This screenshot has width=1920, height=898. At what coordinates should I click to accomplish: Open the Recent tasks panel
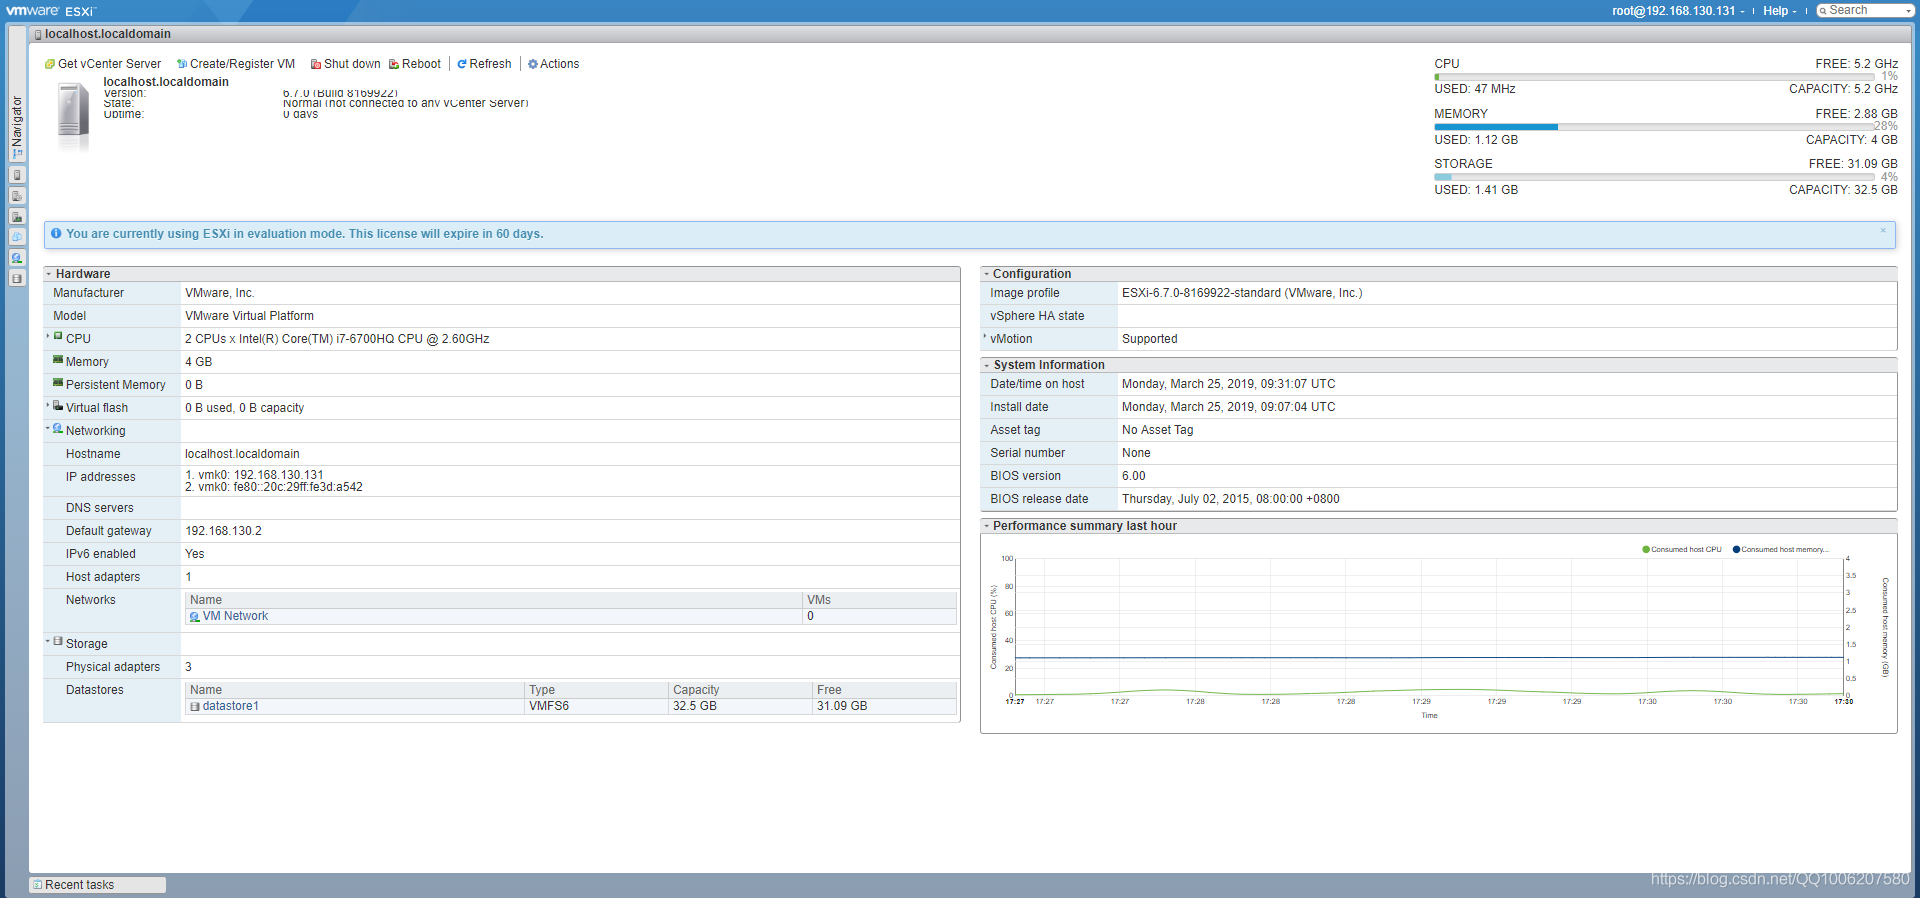pyautogui.click(x=97, y=885)
